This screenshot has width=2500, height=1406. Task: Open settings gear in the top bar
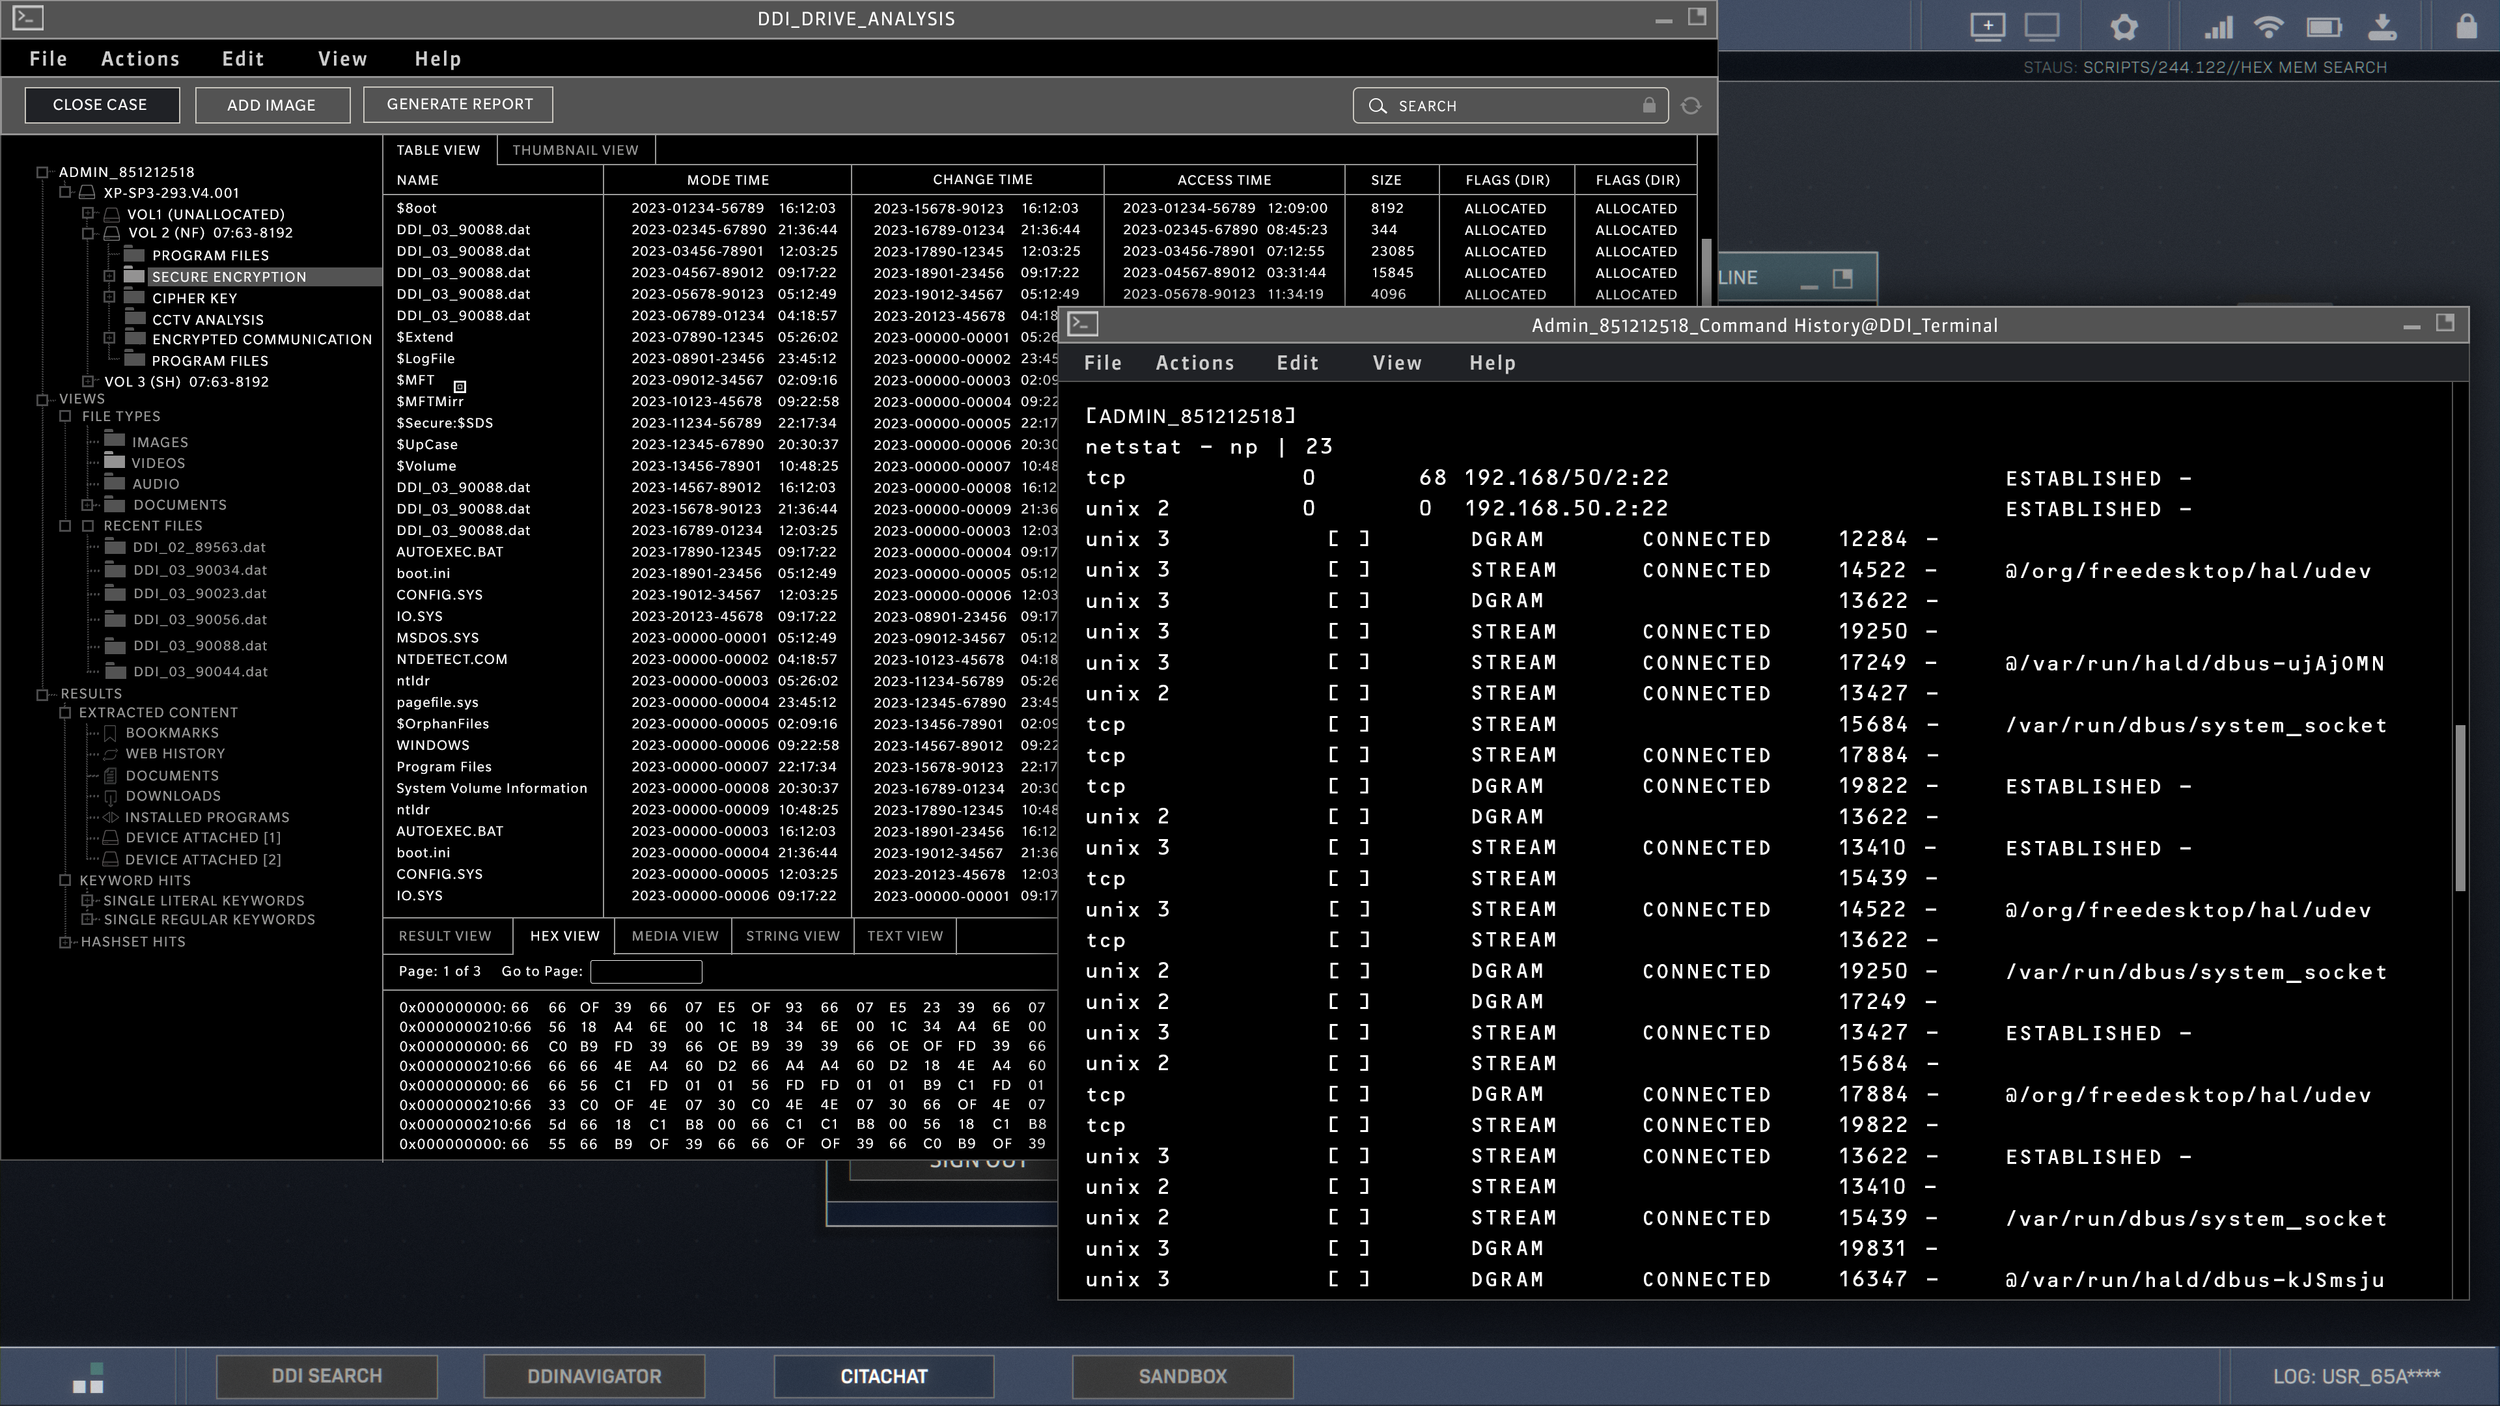point(2124,27)
